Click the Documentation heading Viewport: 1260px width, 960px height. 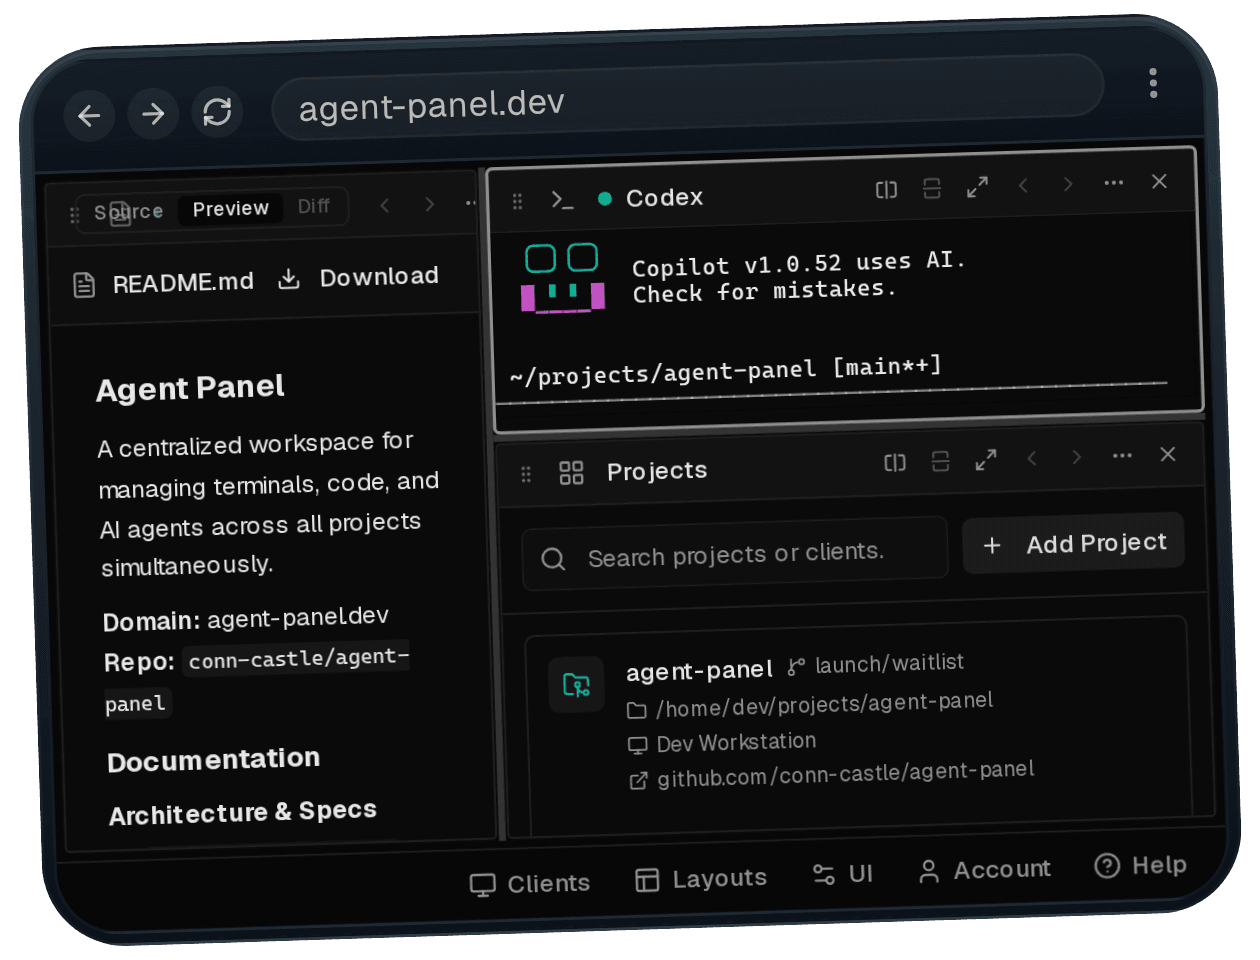tap(213, 761)
